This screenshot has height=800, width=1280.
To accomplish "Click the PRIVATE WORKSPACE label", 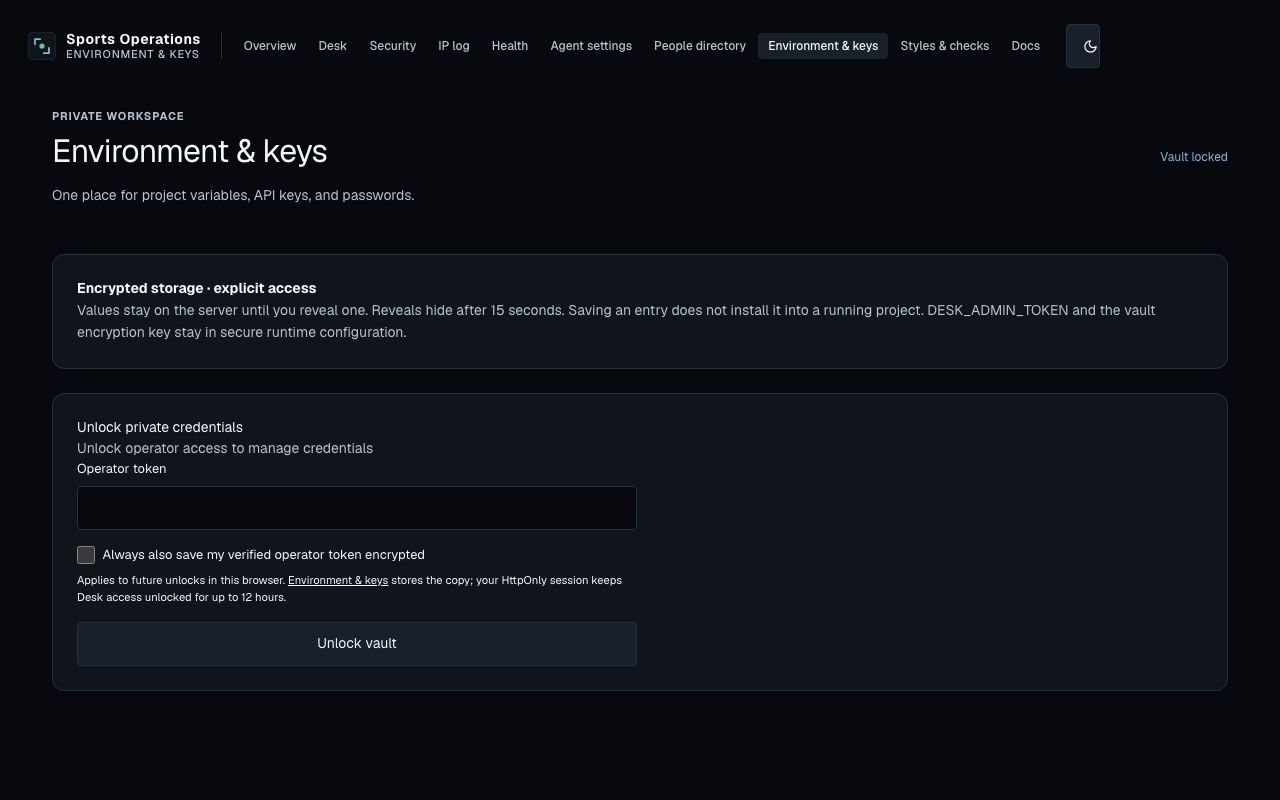I will pyautogui.click(x=118, y=116).
